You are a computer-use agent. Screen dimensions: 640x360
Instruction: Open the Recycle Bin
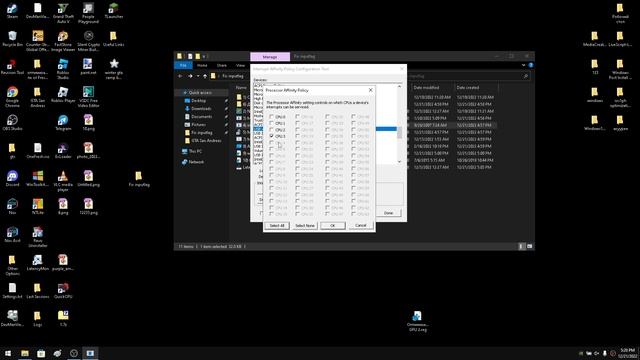tap(12, 39)
